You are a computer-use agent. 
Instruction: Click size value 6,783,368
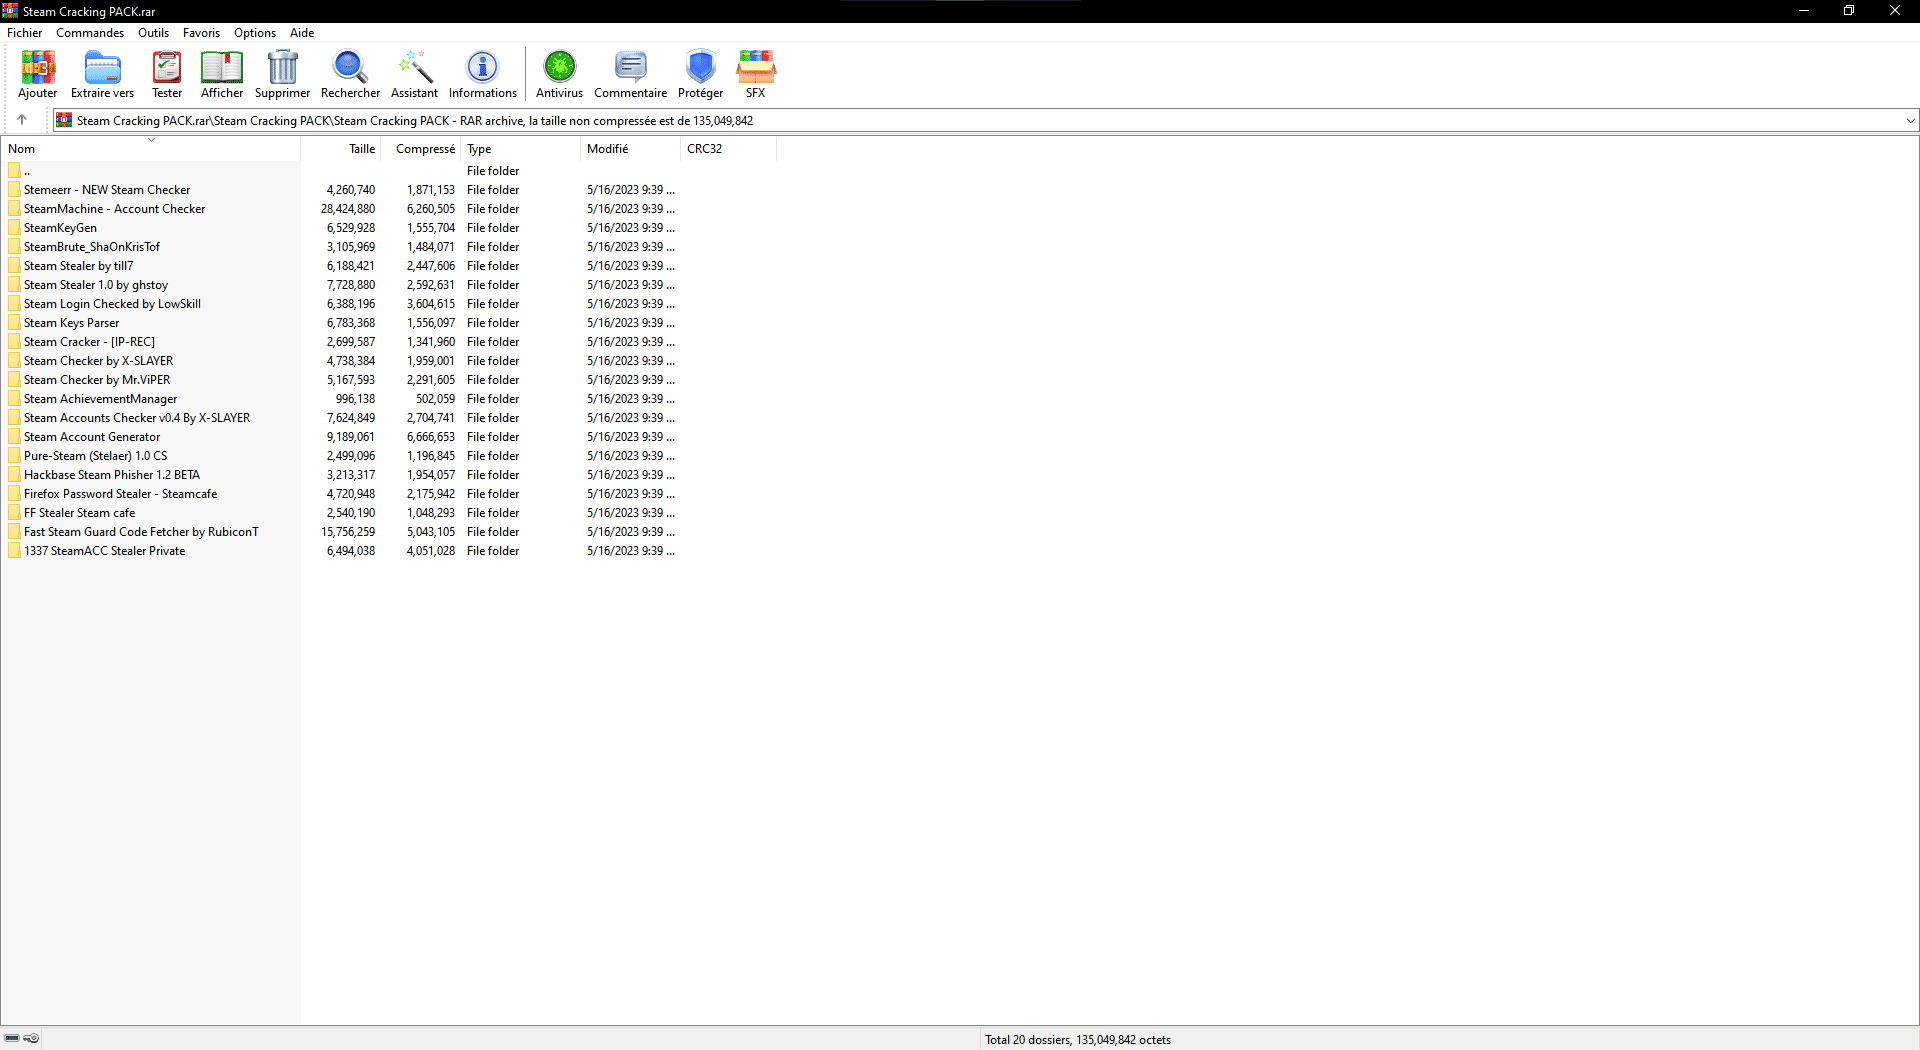point(351,323)
